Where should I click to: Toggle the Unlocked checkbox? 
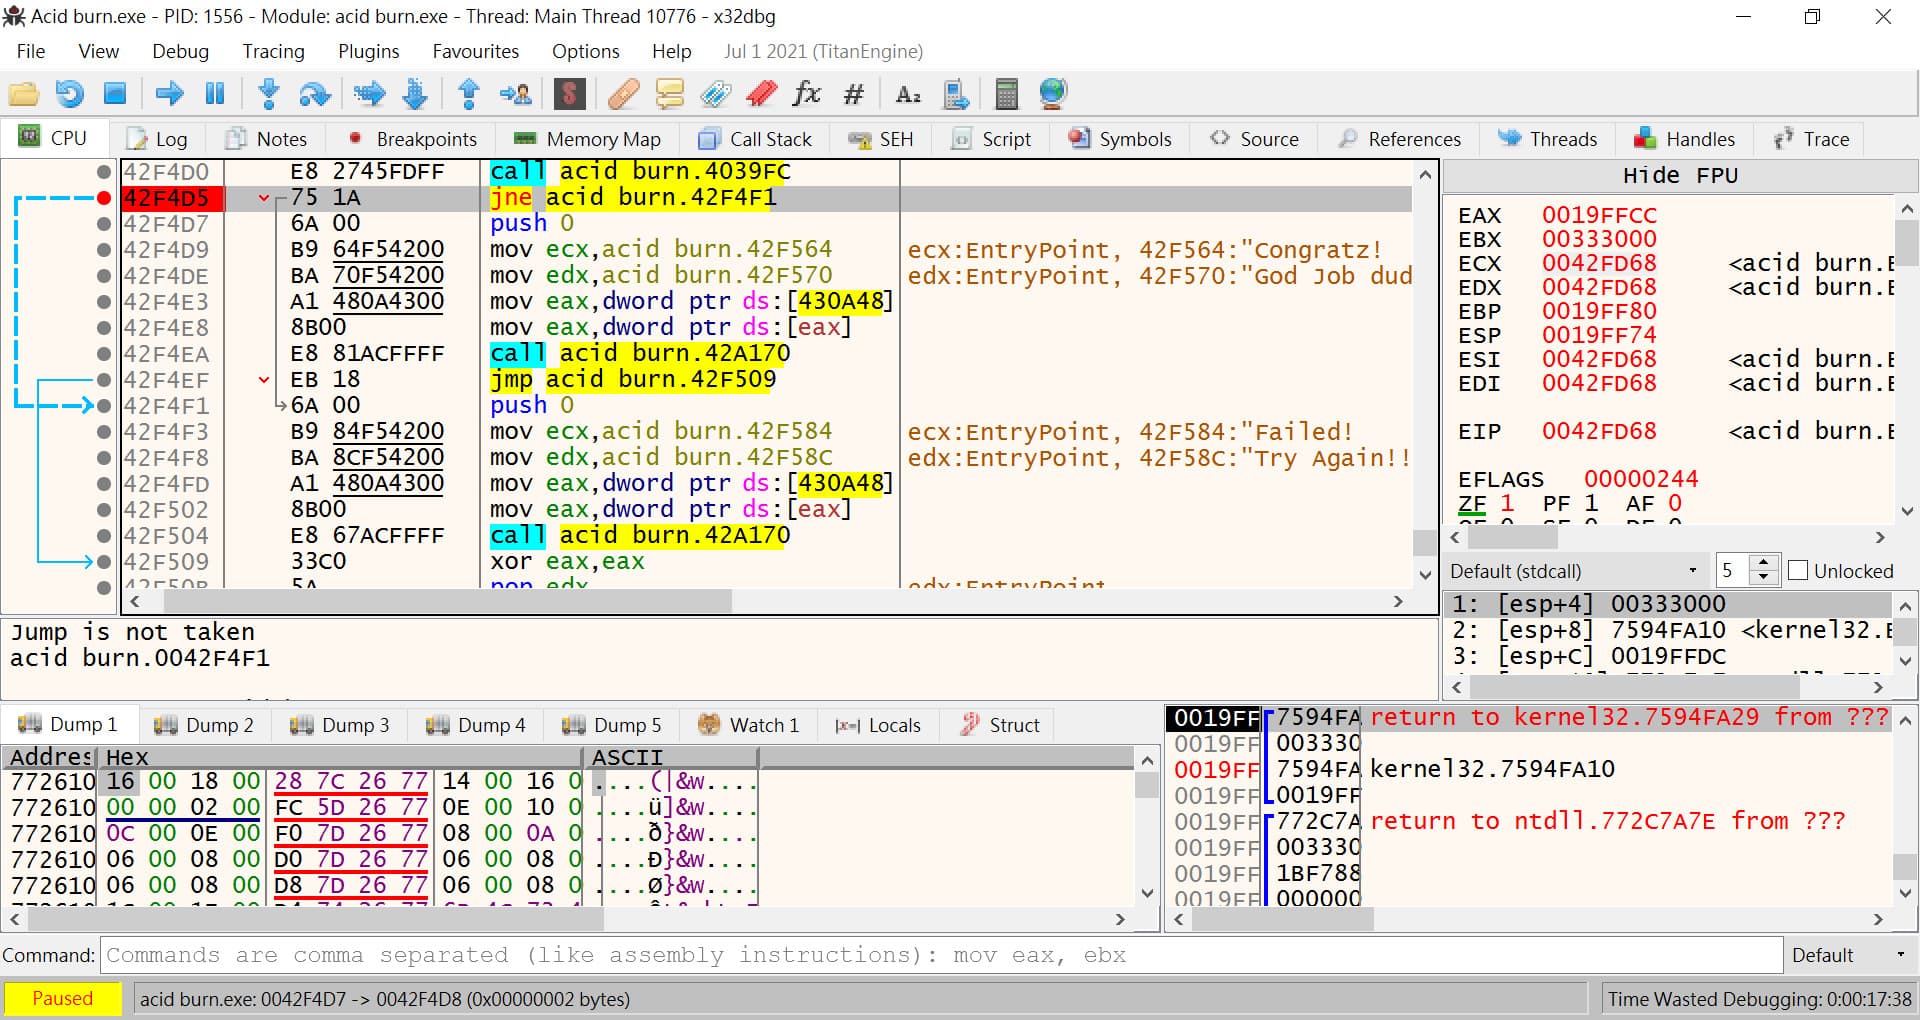pos(1798,571)
